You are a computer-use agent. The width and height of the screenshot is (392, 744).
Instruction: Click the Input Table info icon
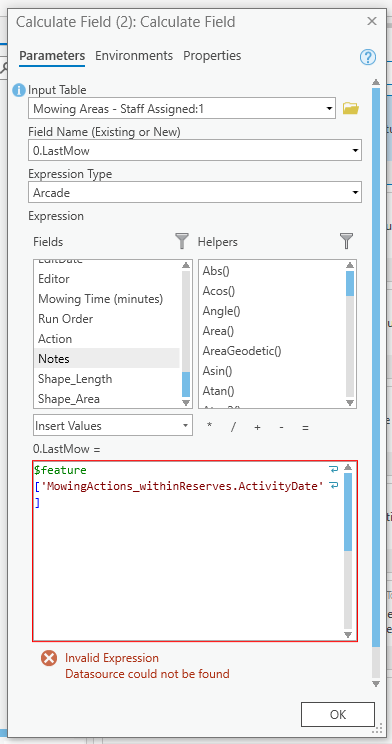(19, 90)
